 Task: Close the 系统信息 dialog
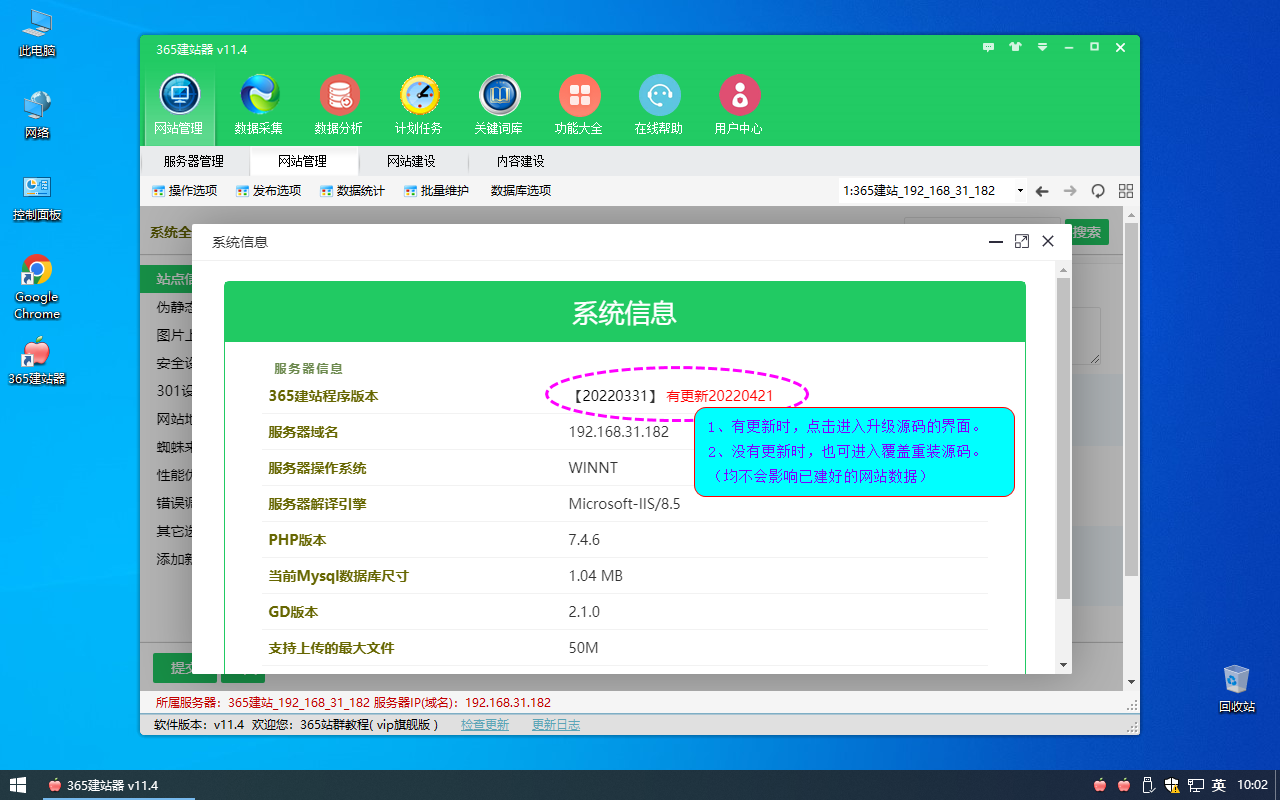[1048, 241]
